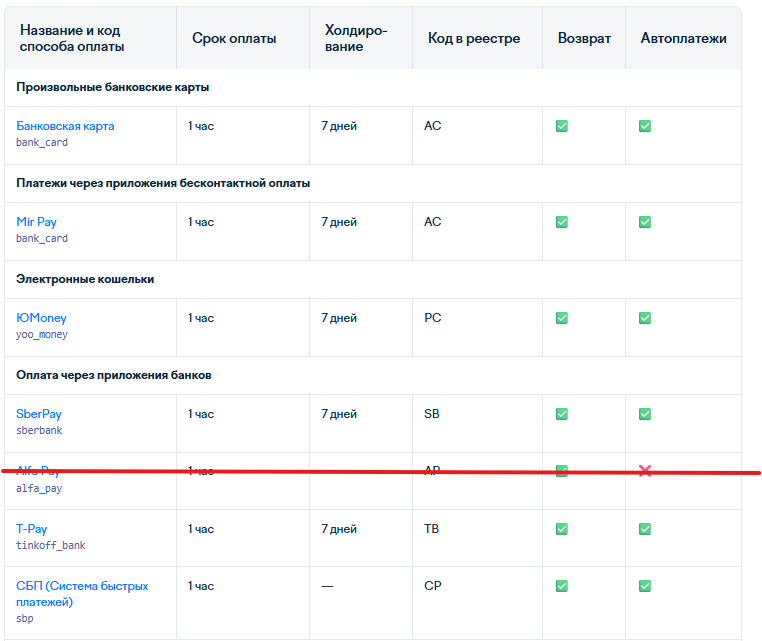Click the red cross in alfa_pay row
The width and height of the screenshot is (762, 641).
pos(645,470)
